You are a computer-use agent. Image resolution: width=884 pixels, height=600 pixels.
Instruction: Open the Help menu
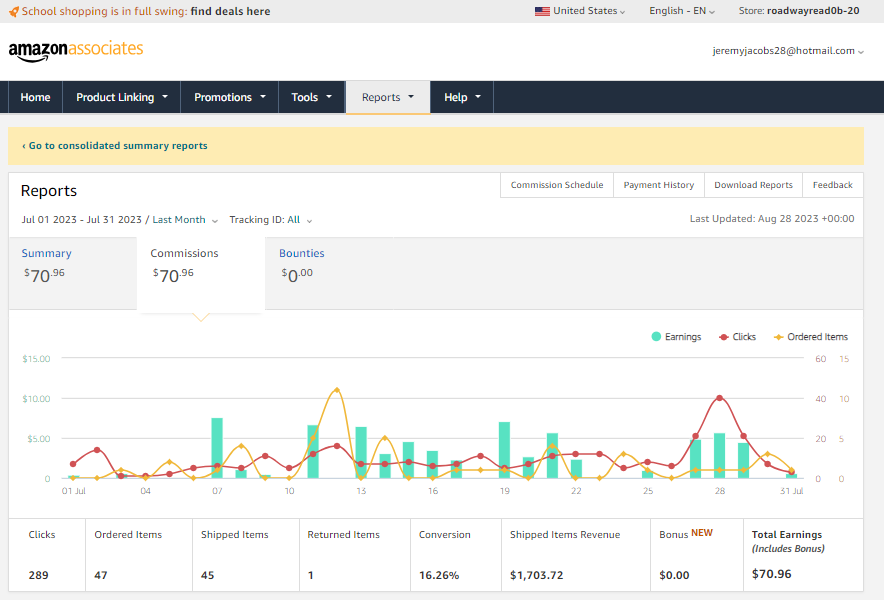[462, 97]
